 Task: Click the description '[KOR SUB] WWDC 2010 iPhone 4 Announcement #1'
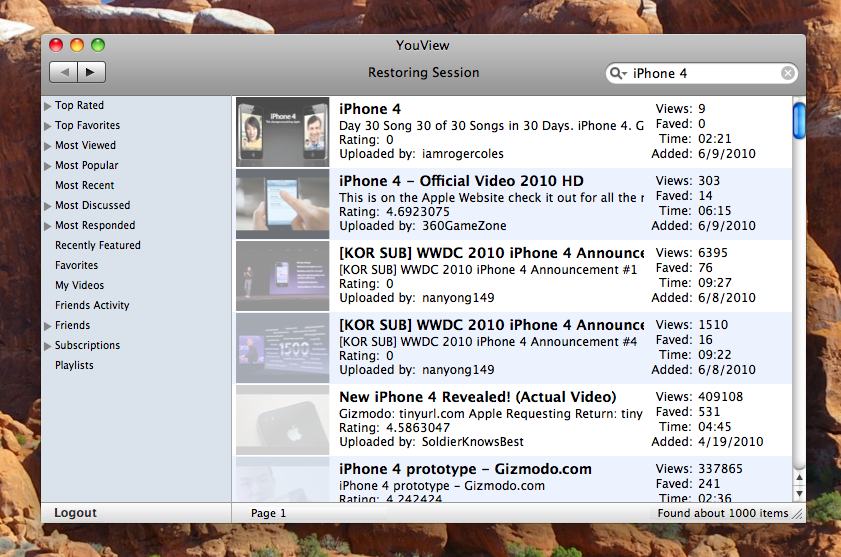pos(488,269)
